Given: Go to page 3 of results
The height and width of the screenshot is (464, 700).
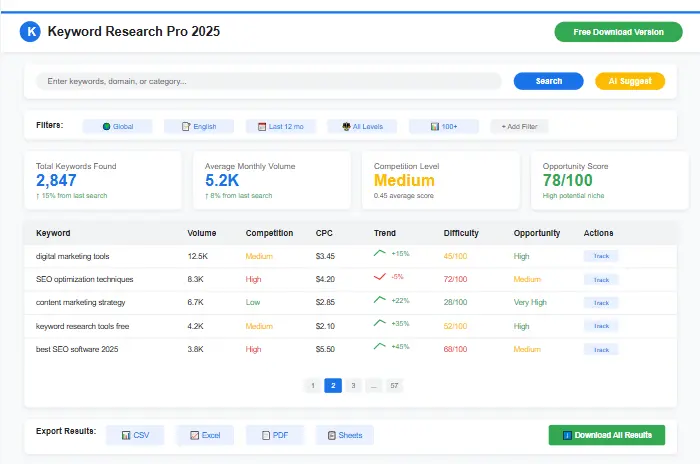Looking at the screenshot, I should coord(353,385).
